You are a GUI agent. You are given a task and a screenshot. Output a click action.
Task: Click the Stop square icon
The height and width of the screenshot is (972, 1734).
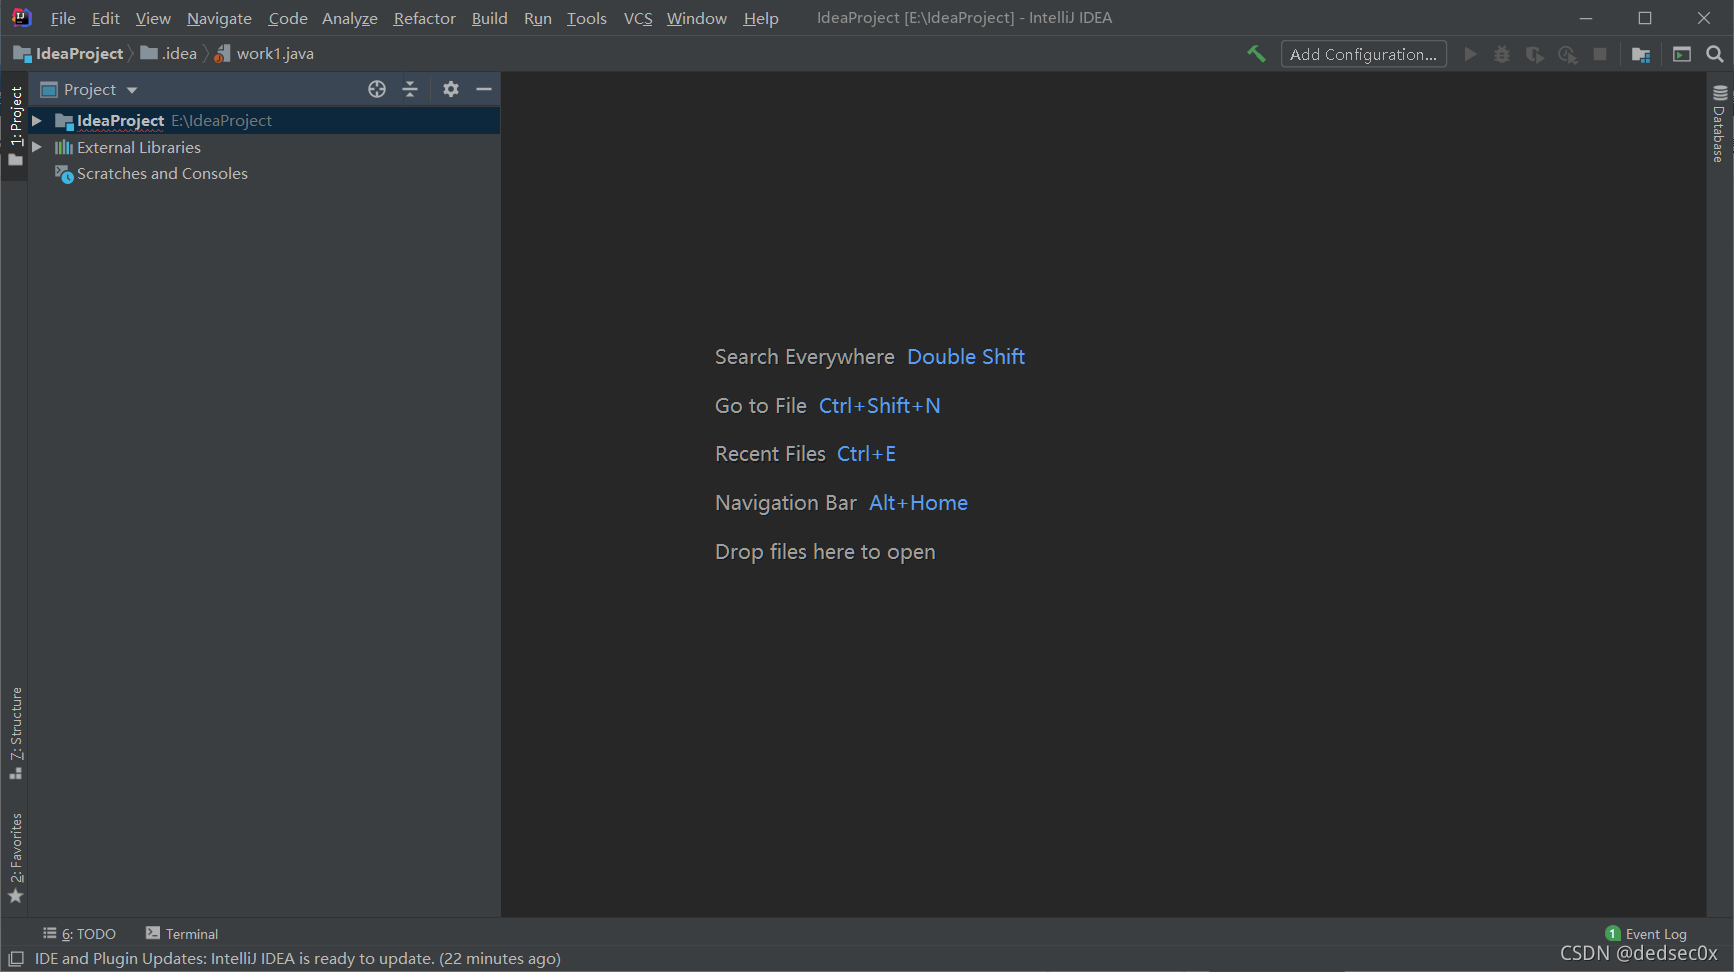(1600, 54)
